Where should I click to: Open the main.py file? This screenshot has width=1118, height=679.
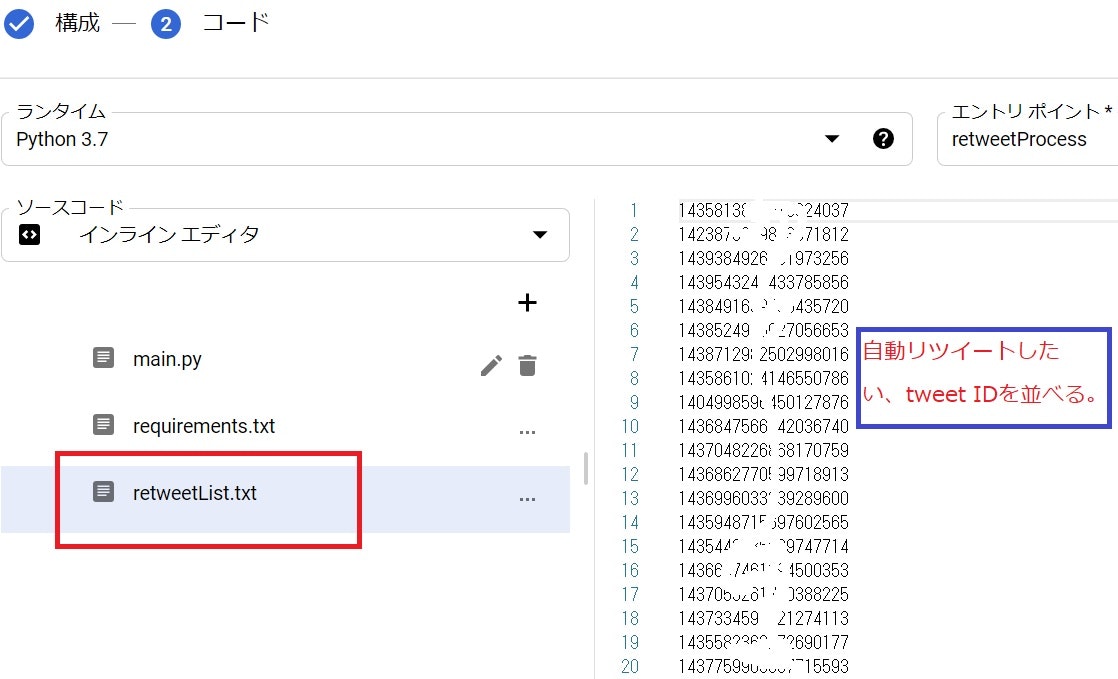click(x=167, y=359)
